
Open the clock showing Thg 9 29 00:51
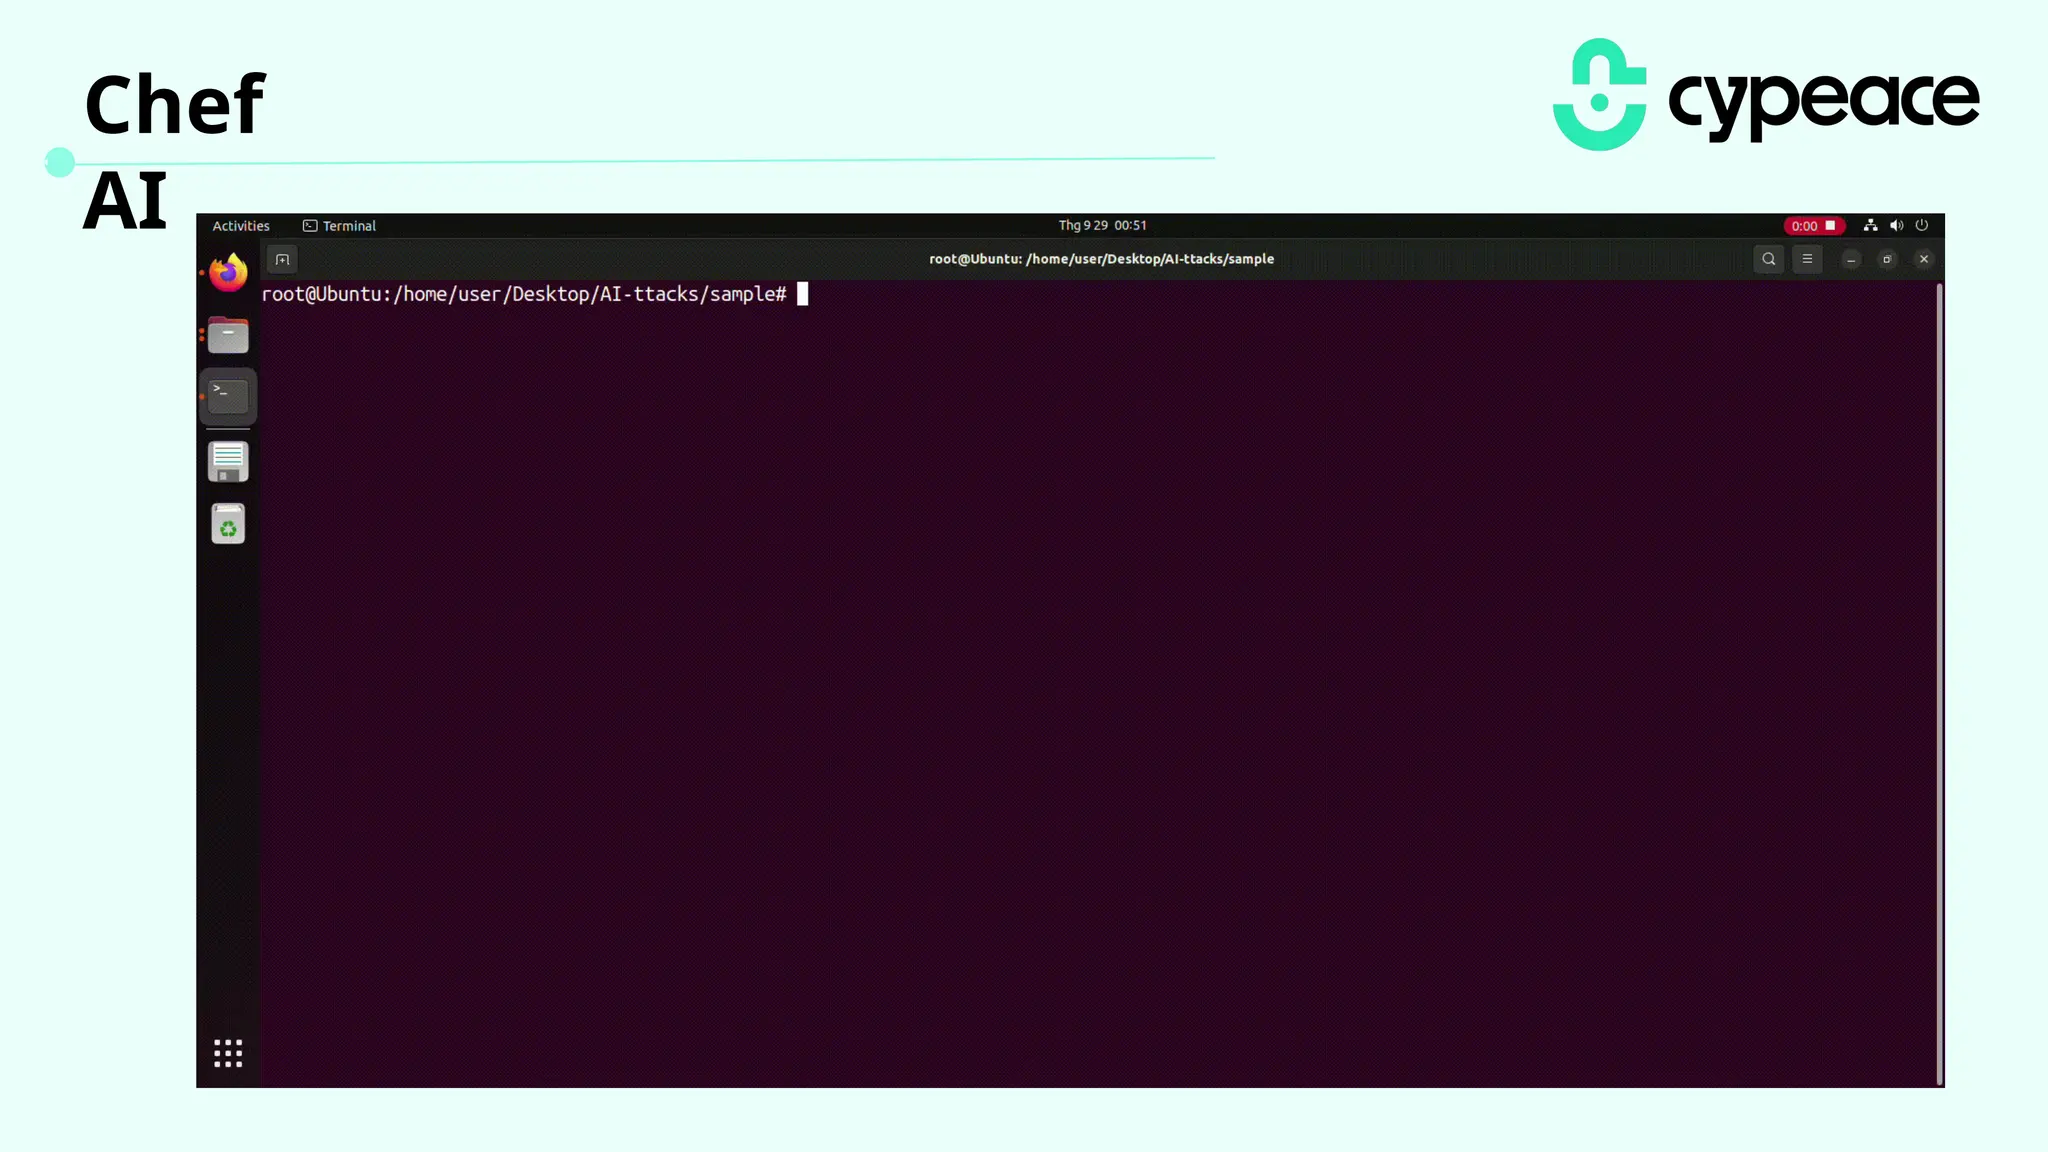click(x=1102, y=226)
